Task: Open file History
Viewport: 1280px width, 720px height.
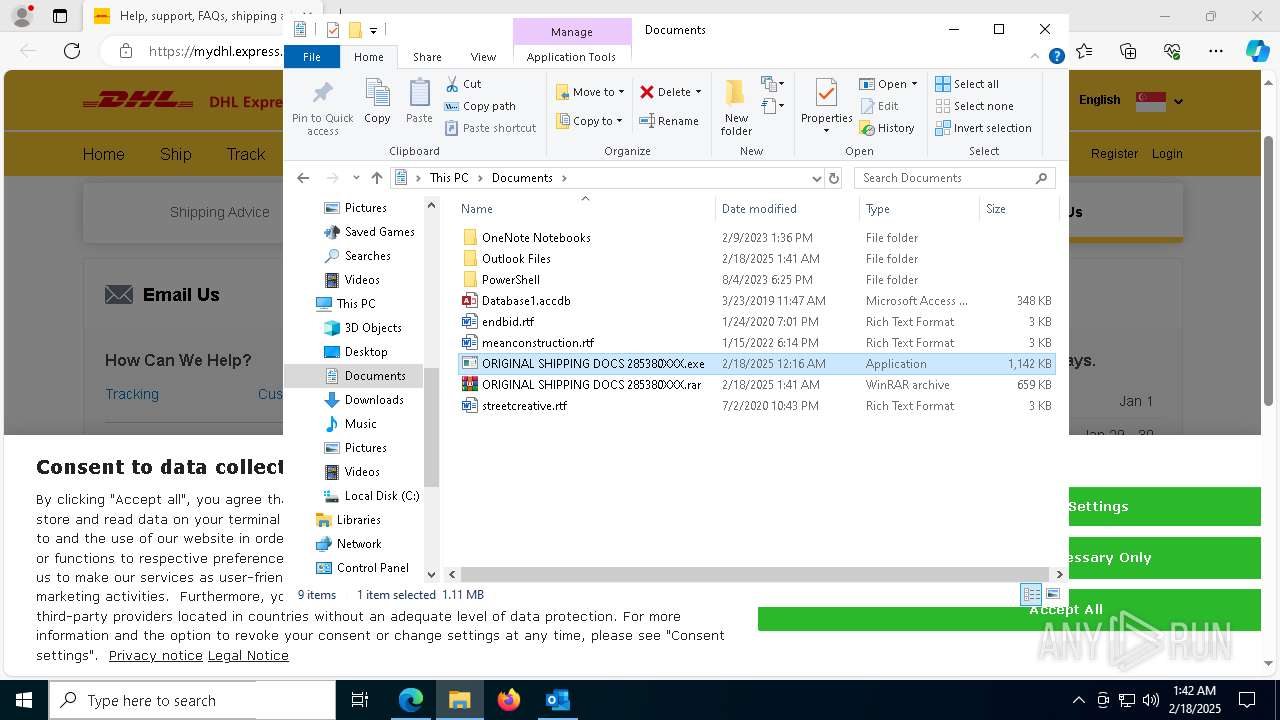Action: [x=887, y=128]
